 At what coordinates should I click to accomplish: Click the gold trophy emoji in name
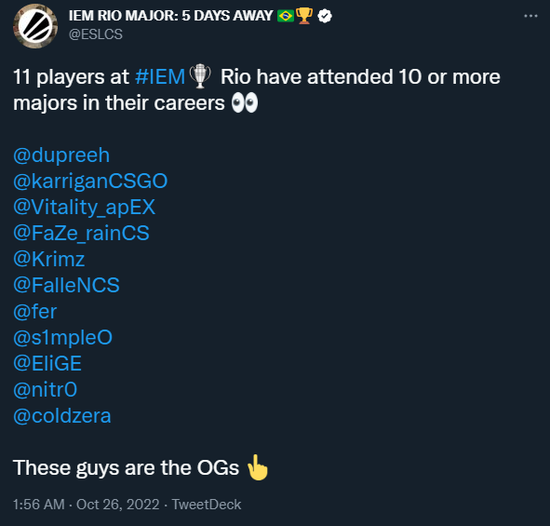pos(304,16)
